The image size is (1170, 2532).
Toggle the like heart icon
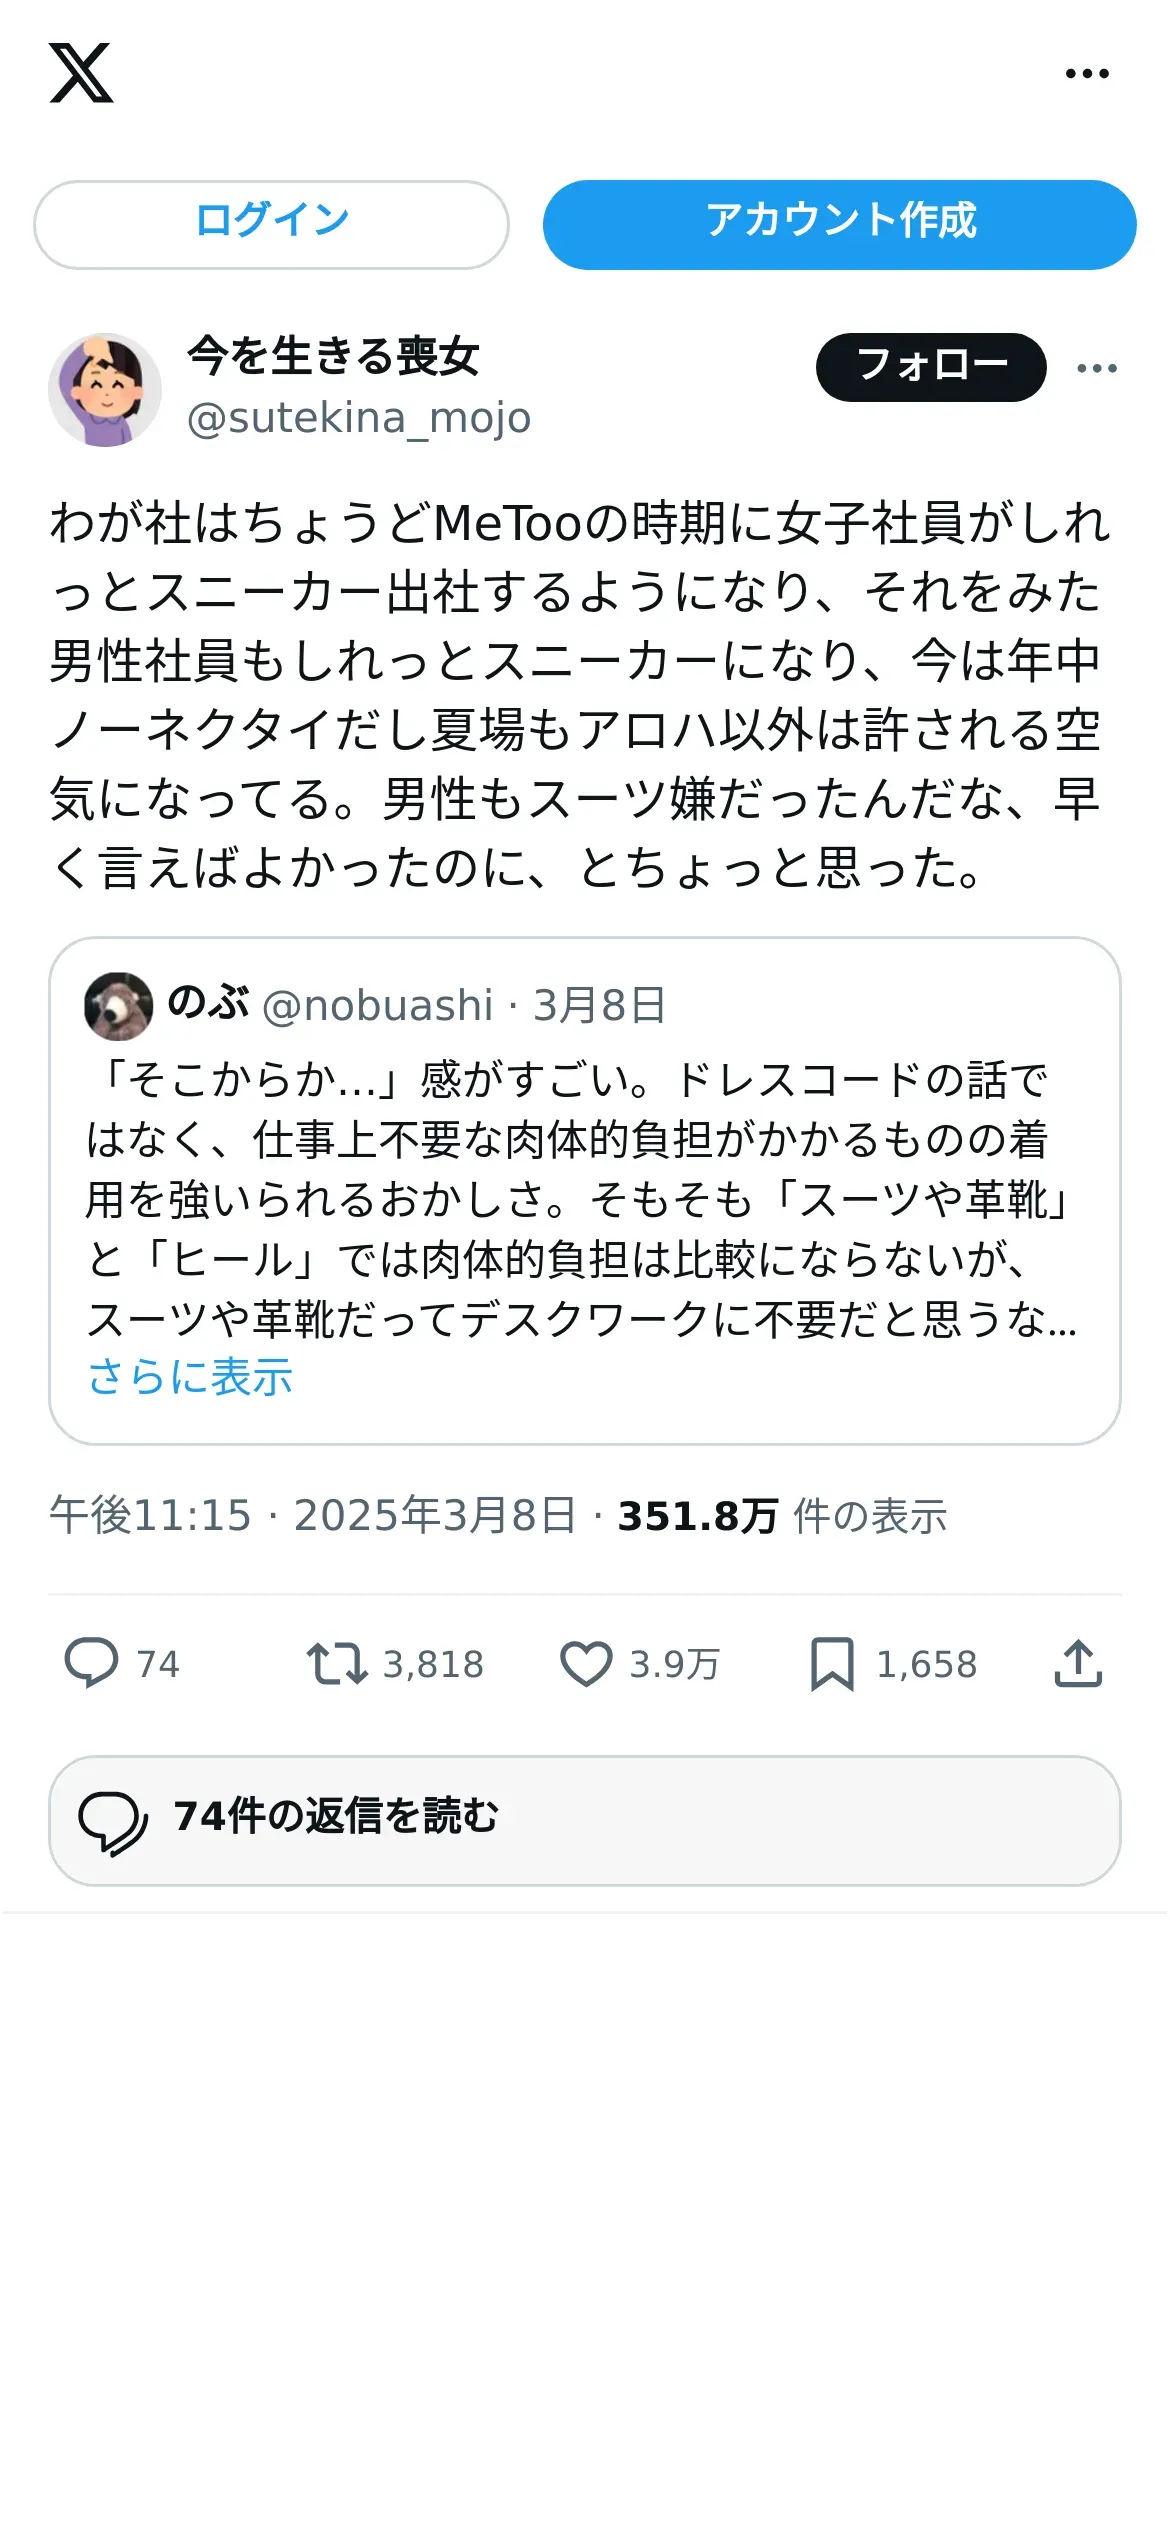coord(586,1664)
